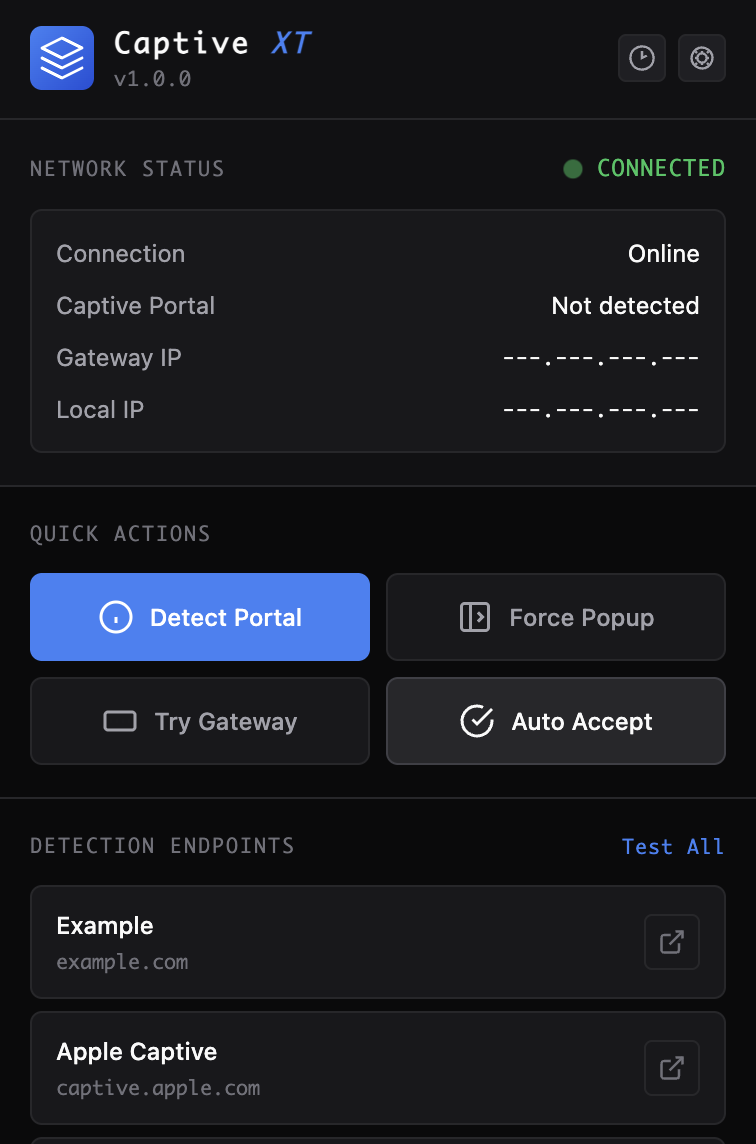Click the Test All link
The image size is (756, 1144).
click(673, 846)
